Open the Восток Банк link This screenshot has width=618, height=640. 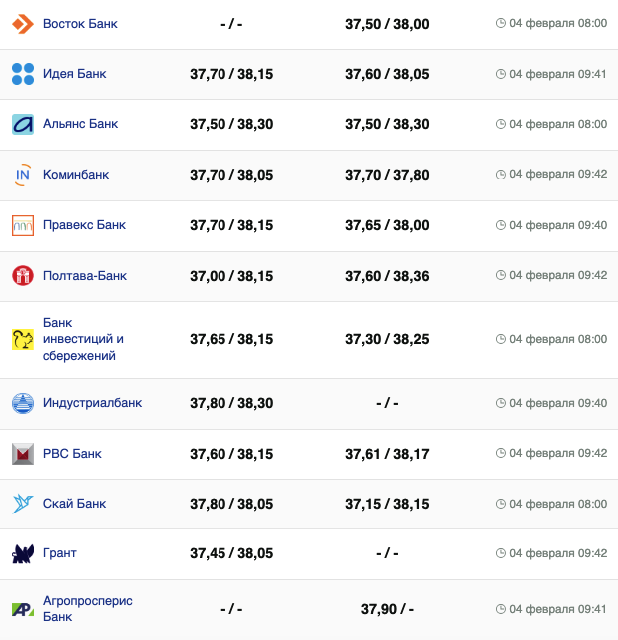[x=80, y=23]
